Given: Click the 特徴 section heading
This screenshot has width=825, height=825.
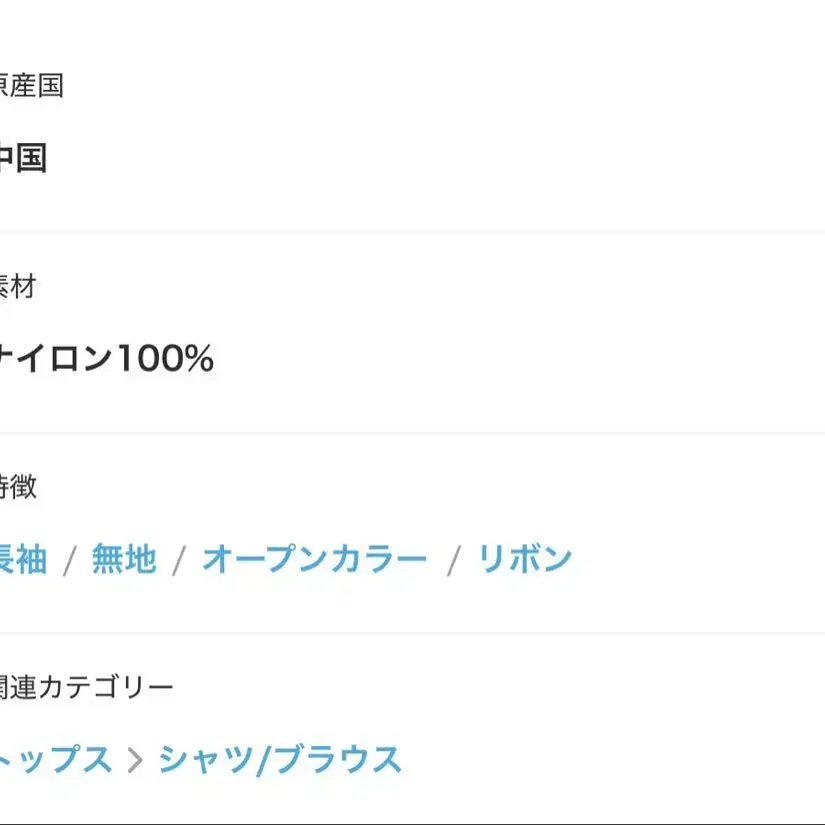Looking at the screenshot, I should pos(18,486).
